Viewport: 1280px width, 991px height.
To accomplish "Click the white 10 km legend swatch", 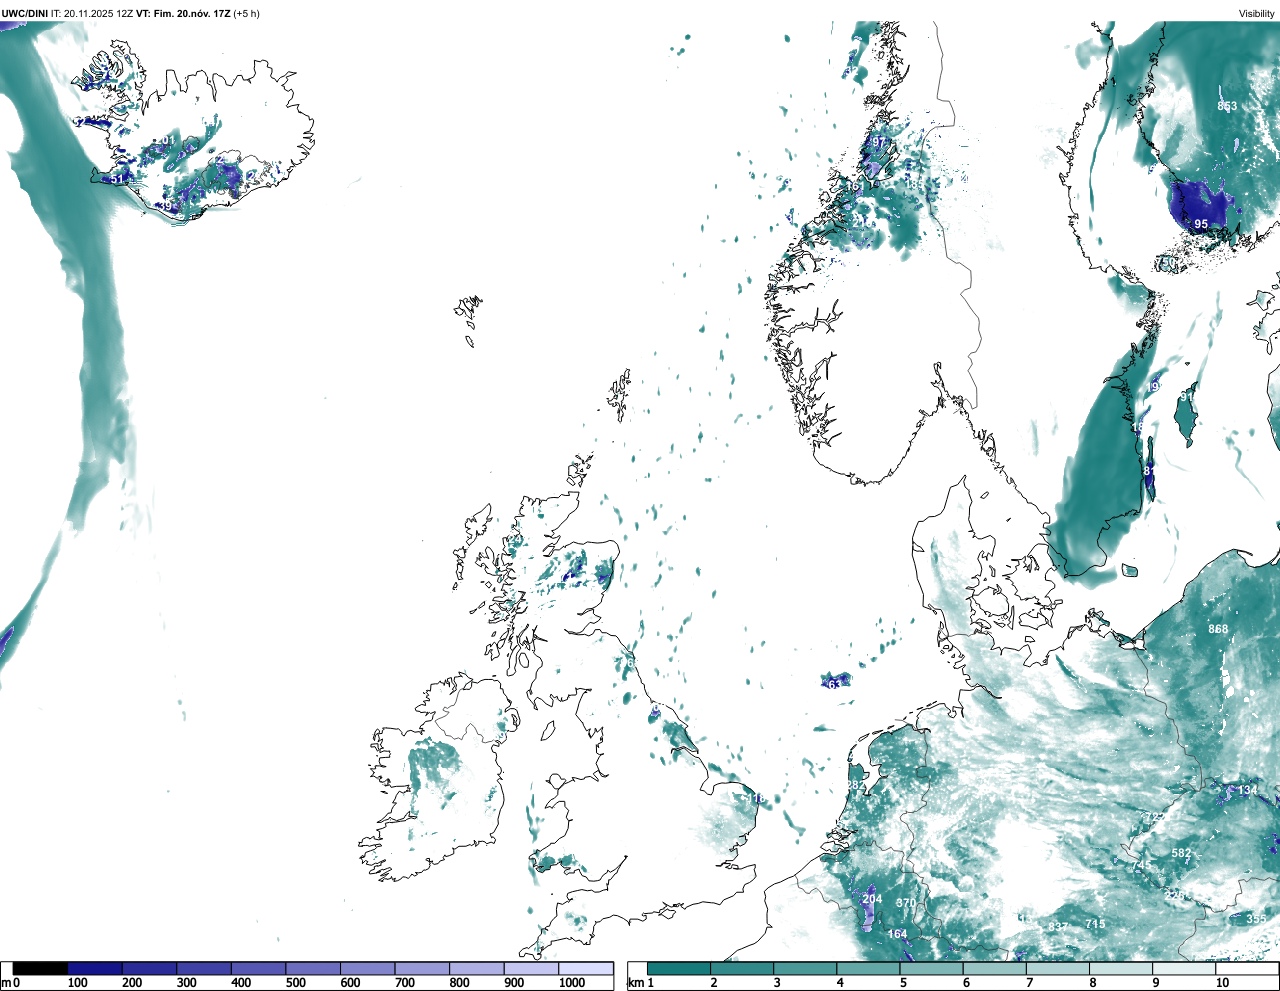I will pos(1246,968).
